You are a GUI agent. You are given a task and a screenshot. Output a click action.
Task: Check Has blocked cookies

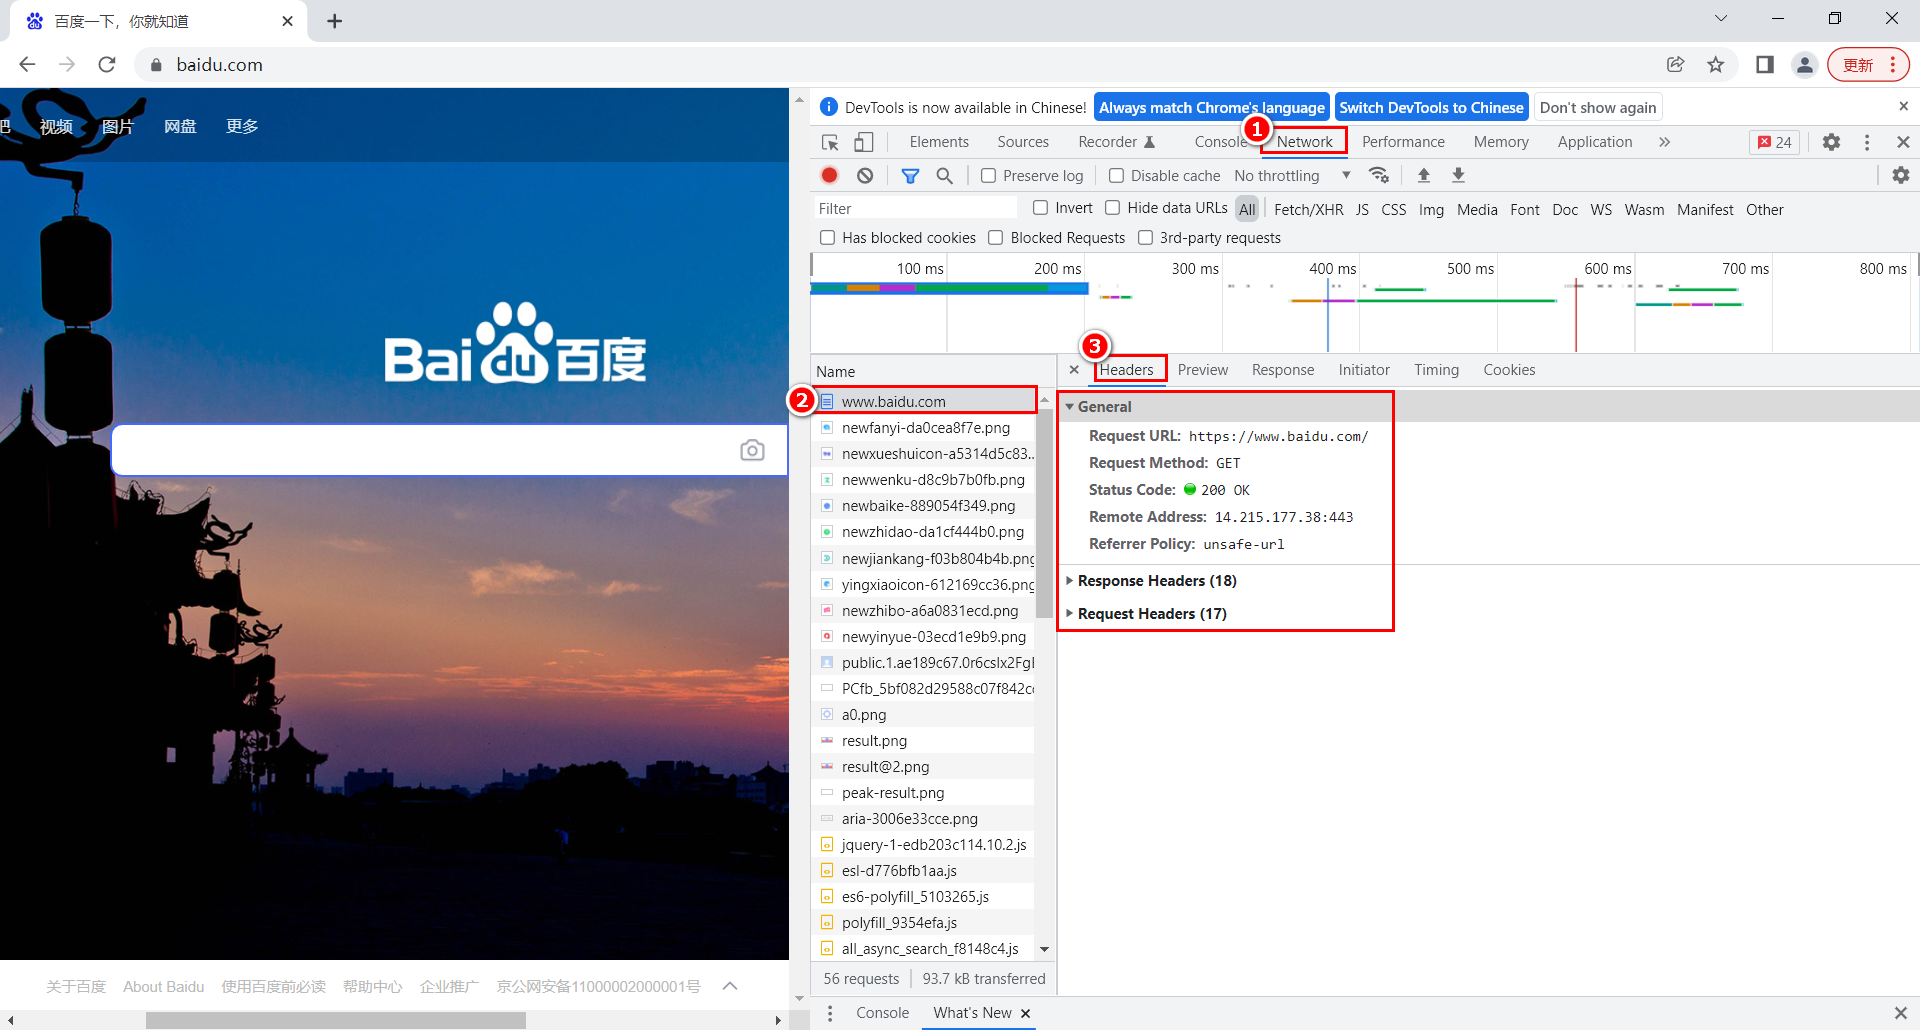pos(827,237)
